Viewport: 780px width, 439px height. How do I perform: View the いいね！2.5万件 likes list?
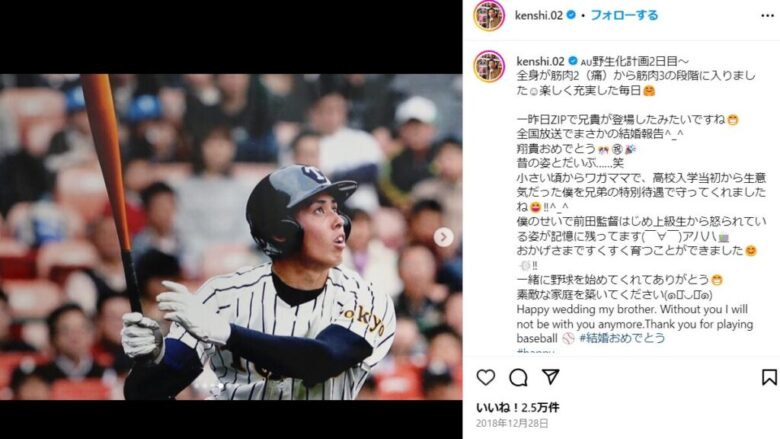tap(517, 408)
